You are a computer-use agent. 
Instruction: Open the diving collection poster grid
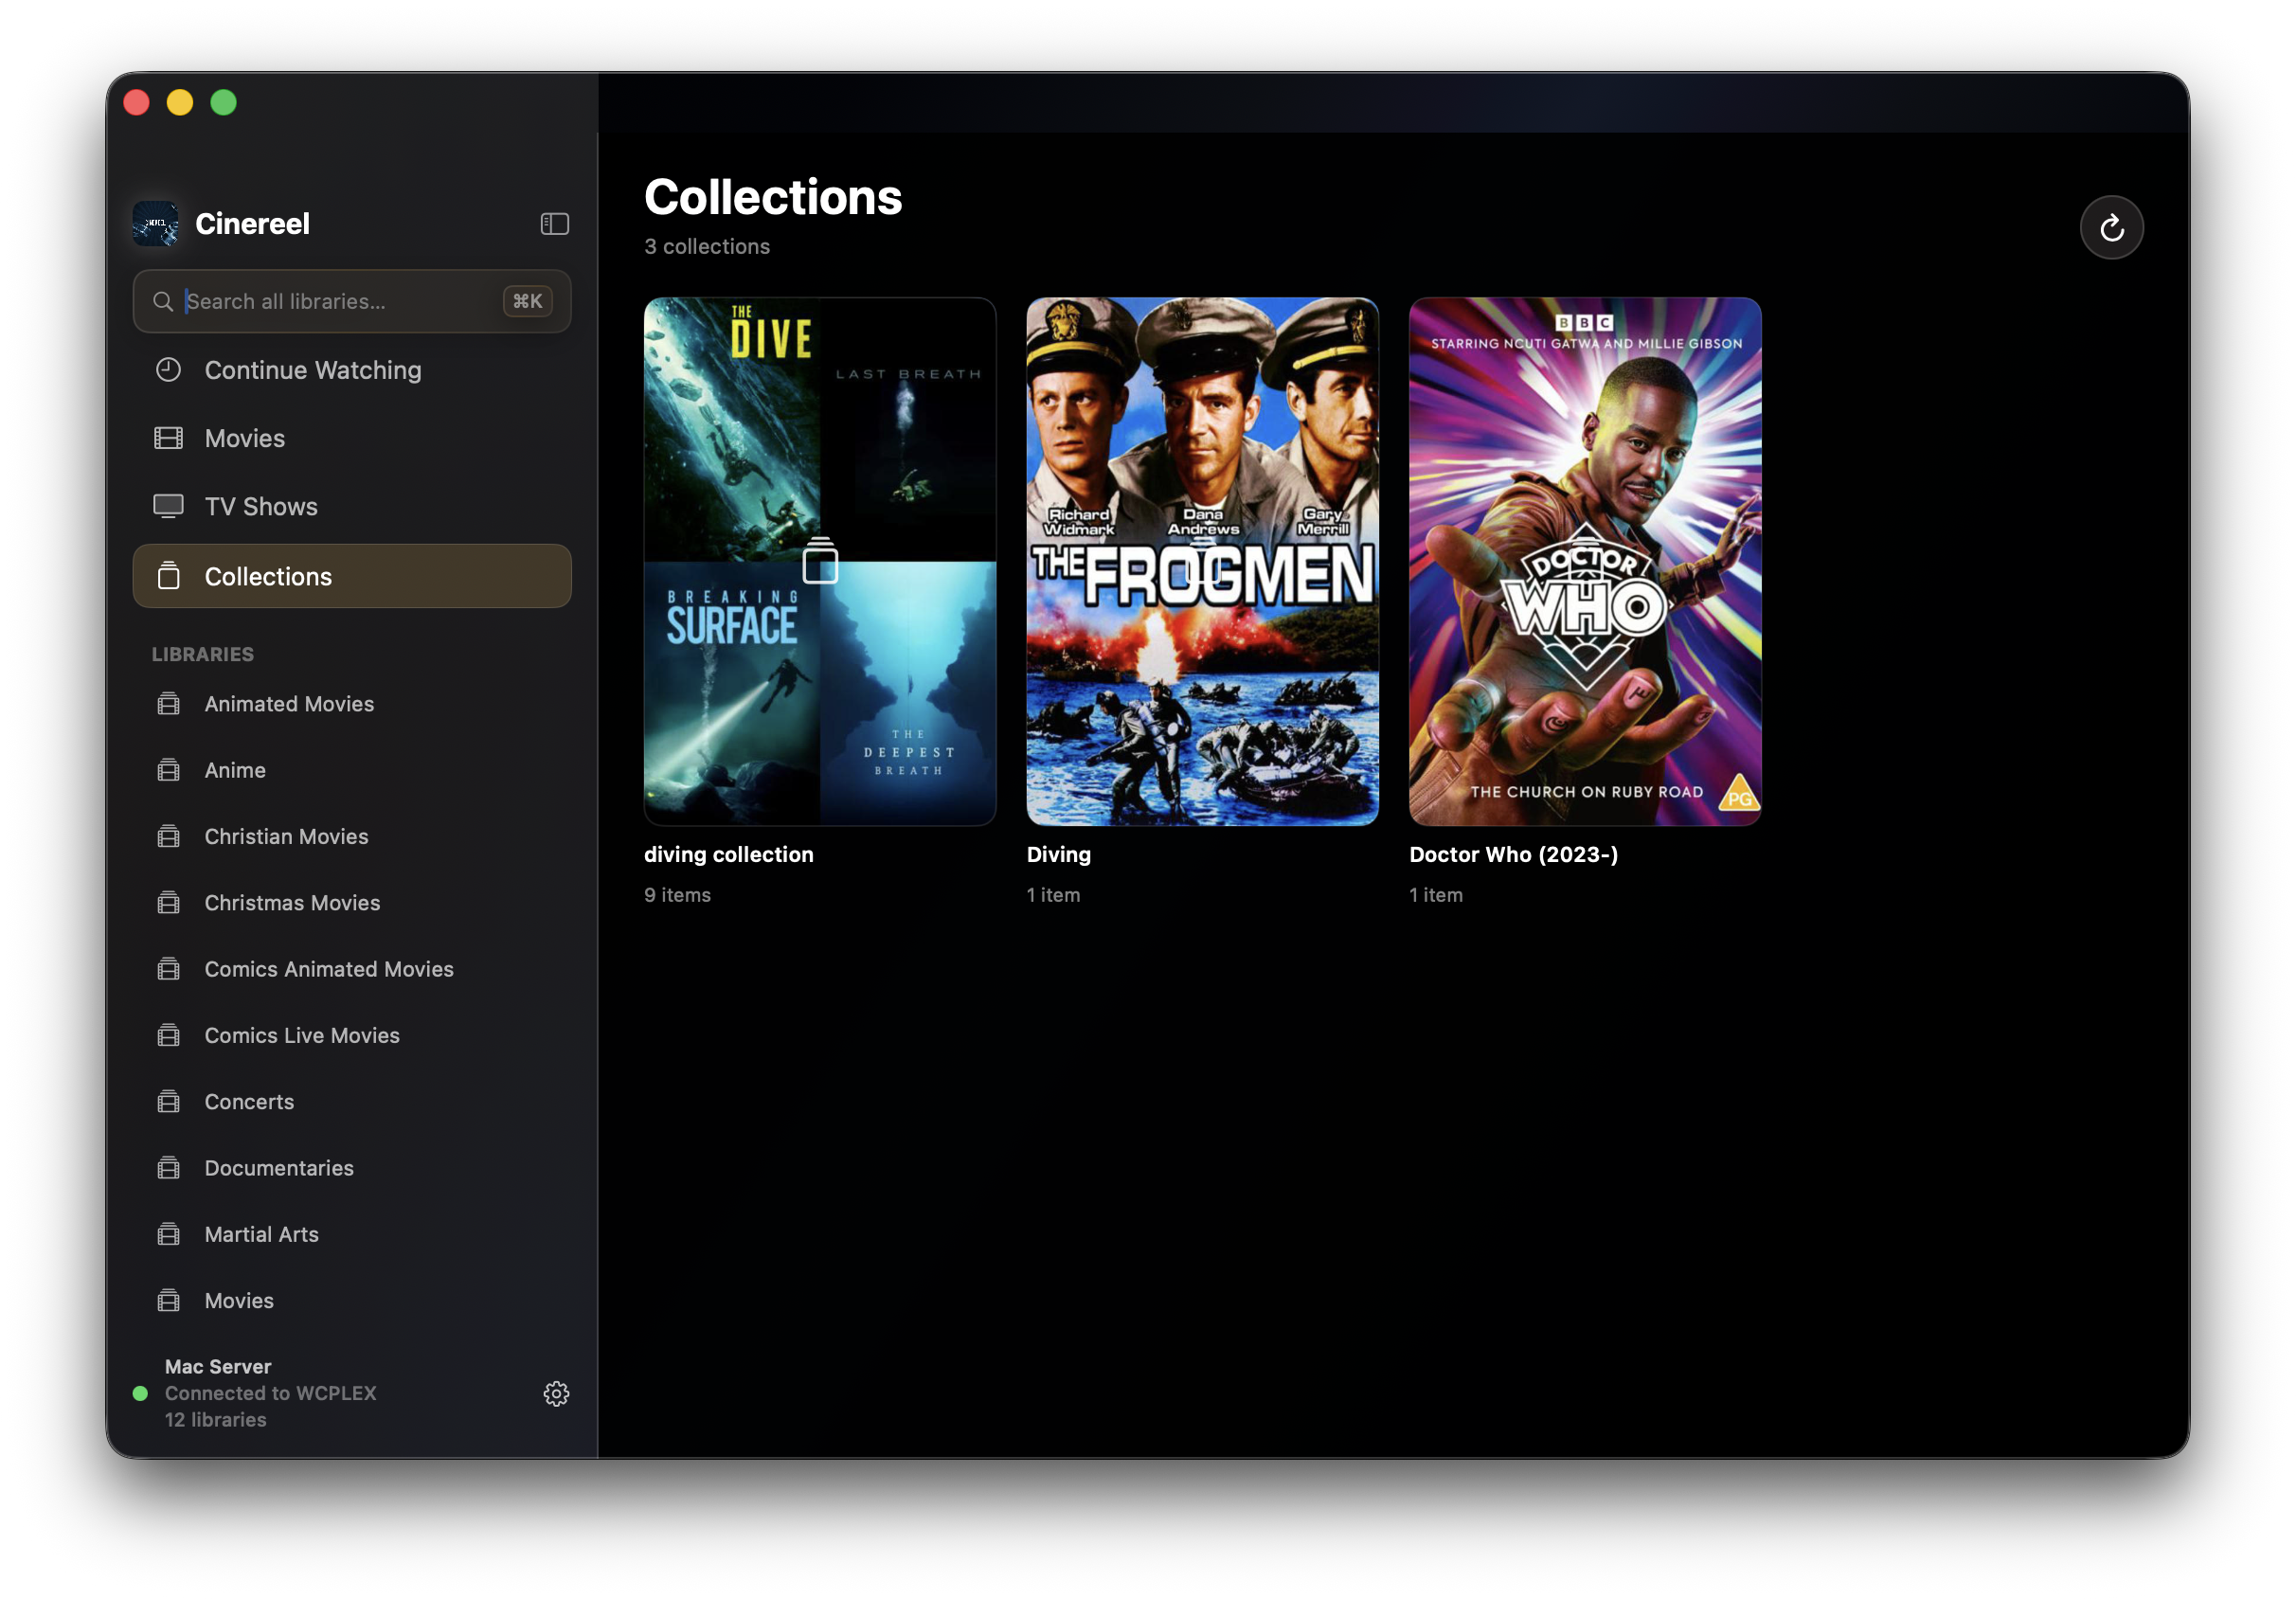[820, 561]
